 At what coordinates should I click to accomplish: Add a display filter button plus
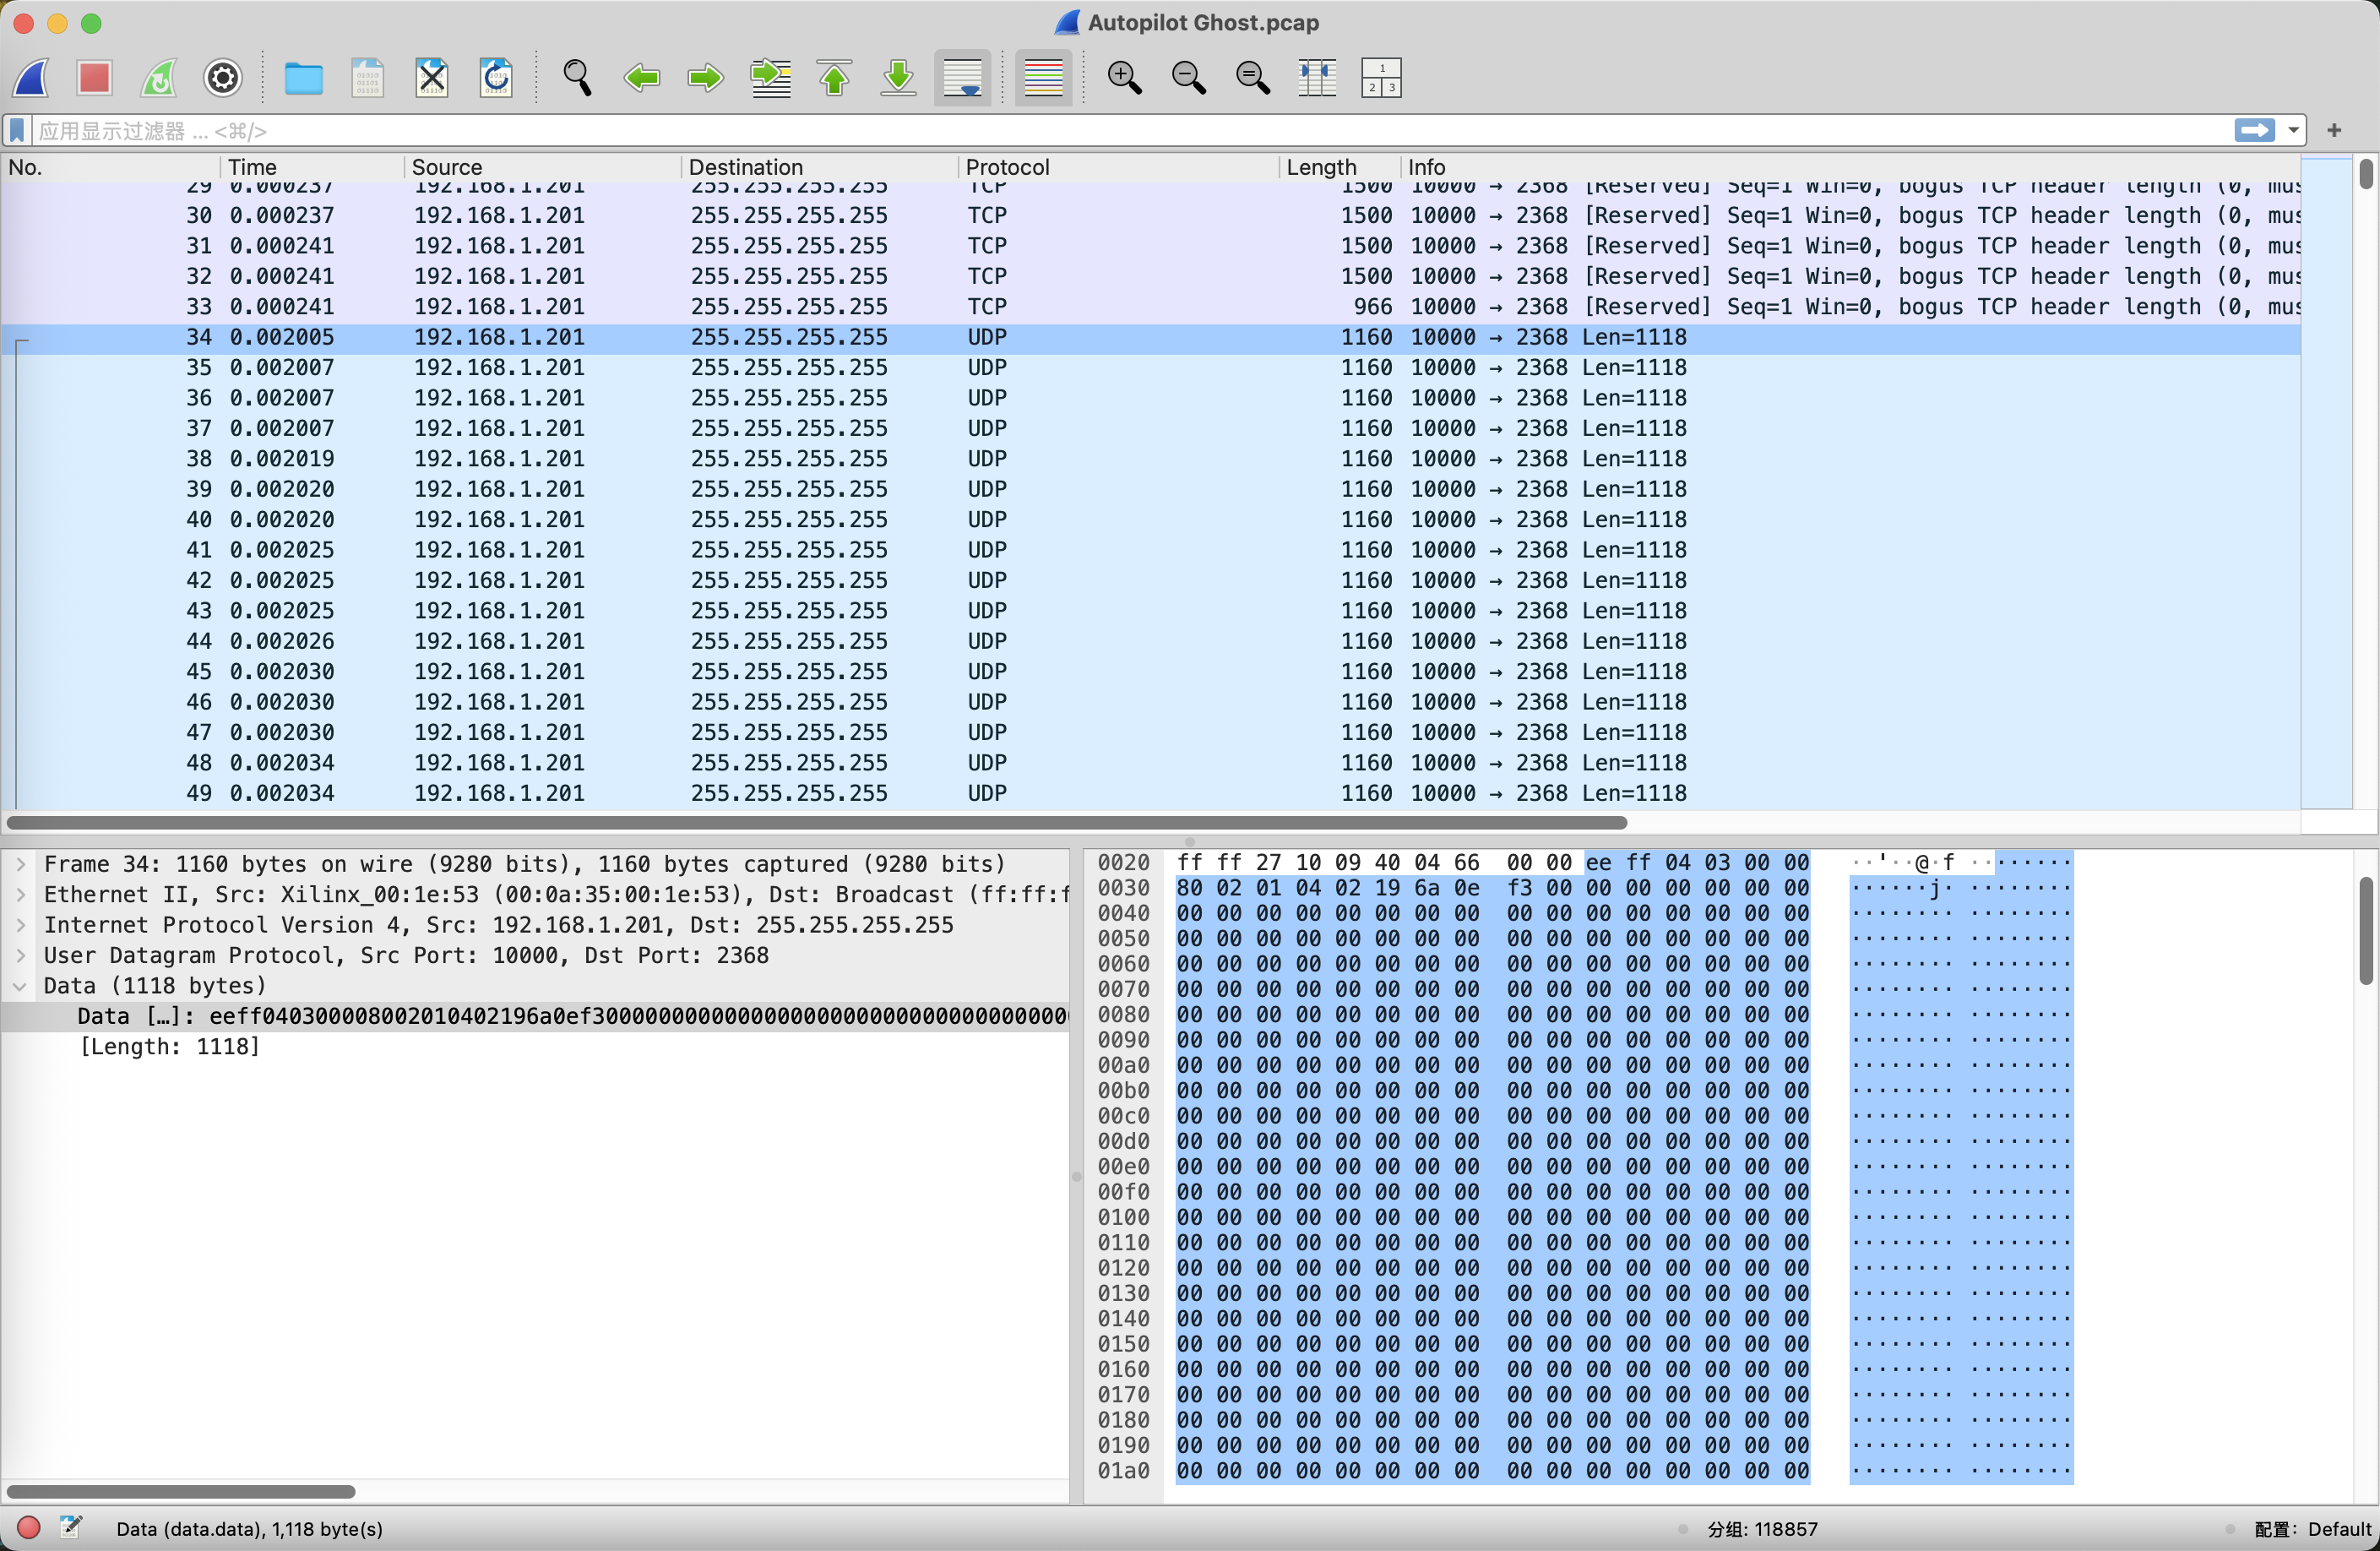point(2334,130)
